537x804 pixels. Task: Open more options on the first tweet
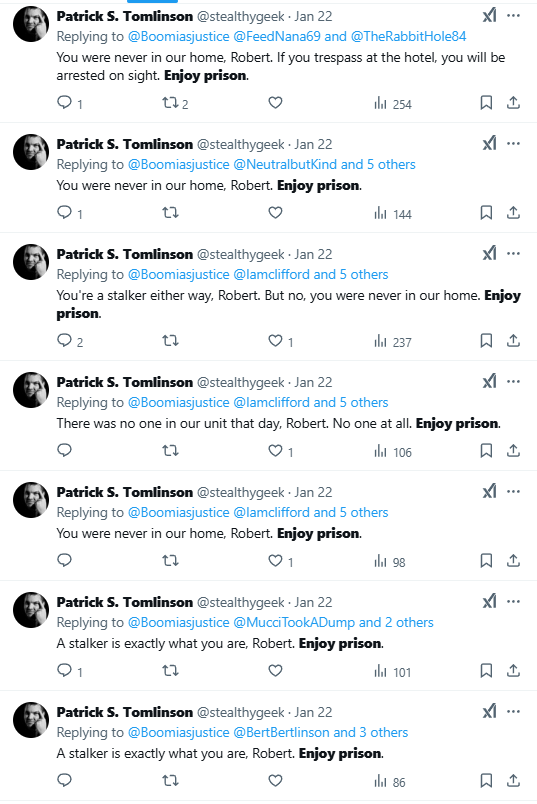pyautogui.click(x=513, y=16)
